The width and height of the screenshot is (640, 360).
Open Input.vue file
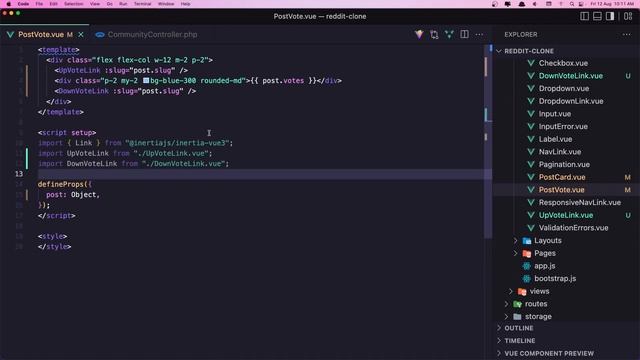555,114
